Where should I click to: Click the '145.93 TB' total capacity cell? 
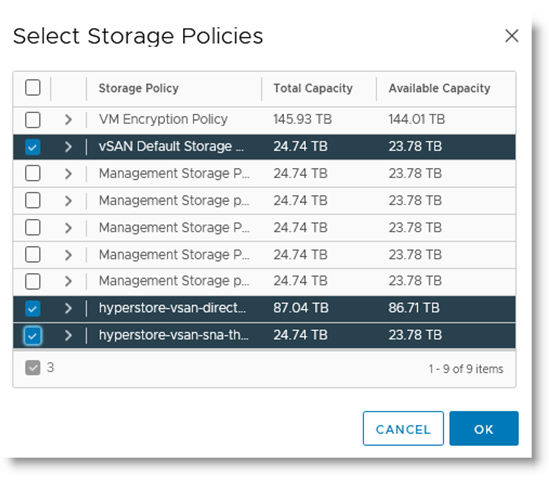[303, 119]
